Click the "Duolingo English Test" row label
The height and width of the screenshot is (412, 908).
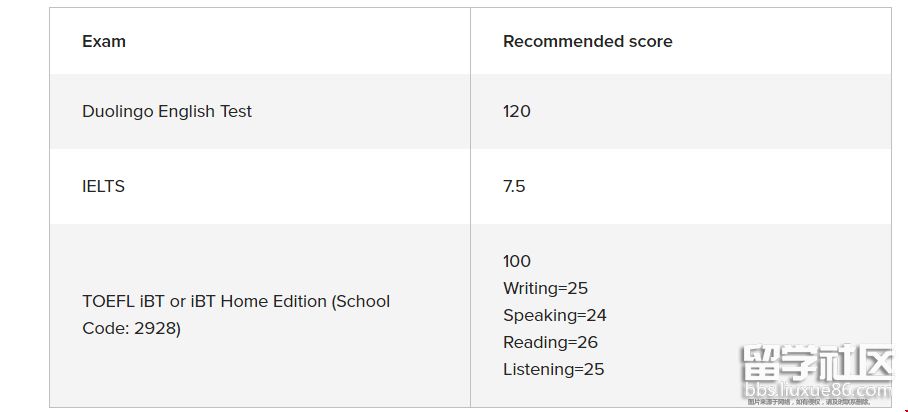(167, 111)
